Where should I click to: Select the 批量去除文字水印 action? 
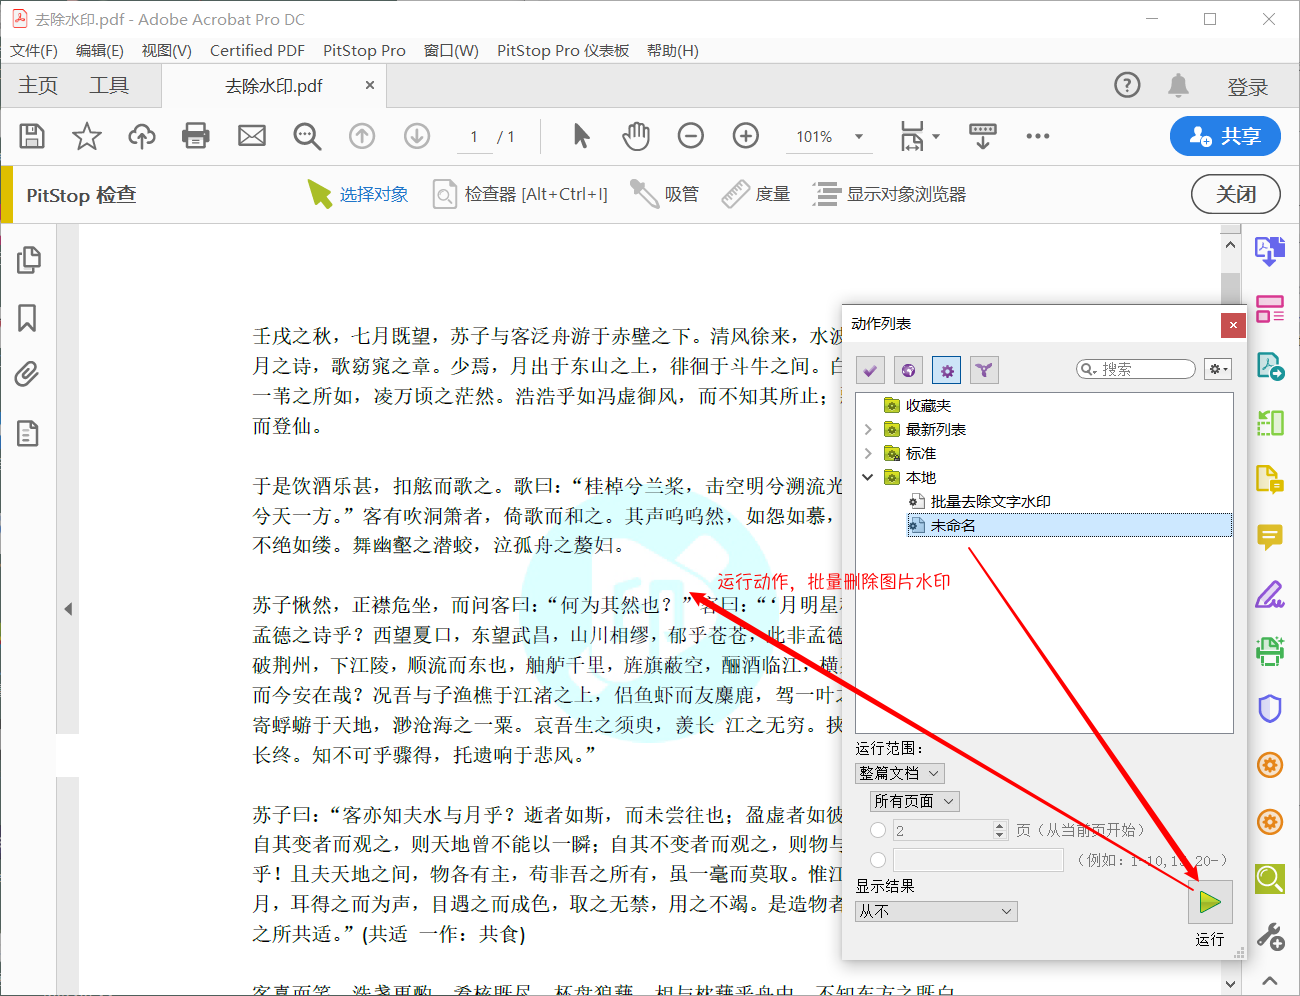(x=990, y=501)
